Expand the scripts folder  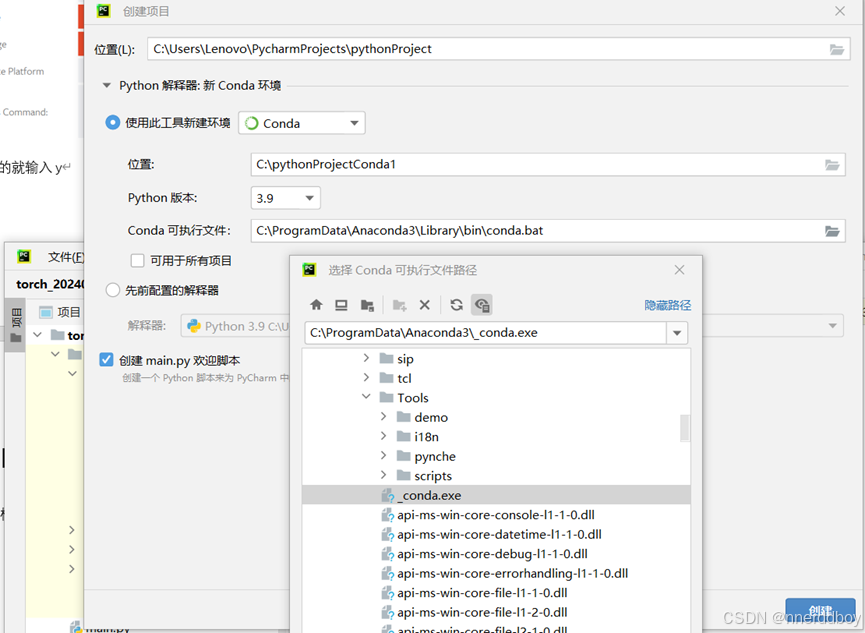[383, 475]
